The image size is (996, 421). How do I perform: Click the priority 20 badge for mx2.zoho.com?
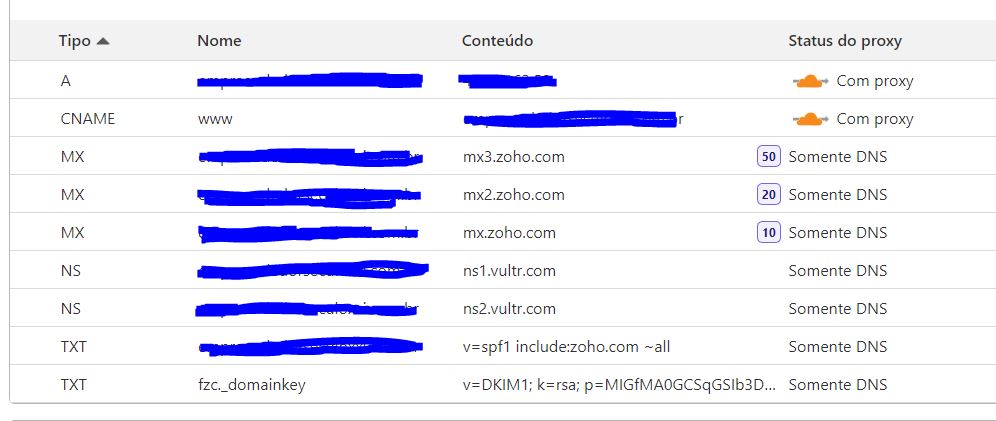(x=769, y=195)
